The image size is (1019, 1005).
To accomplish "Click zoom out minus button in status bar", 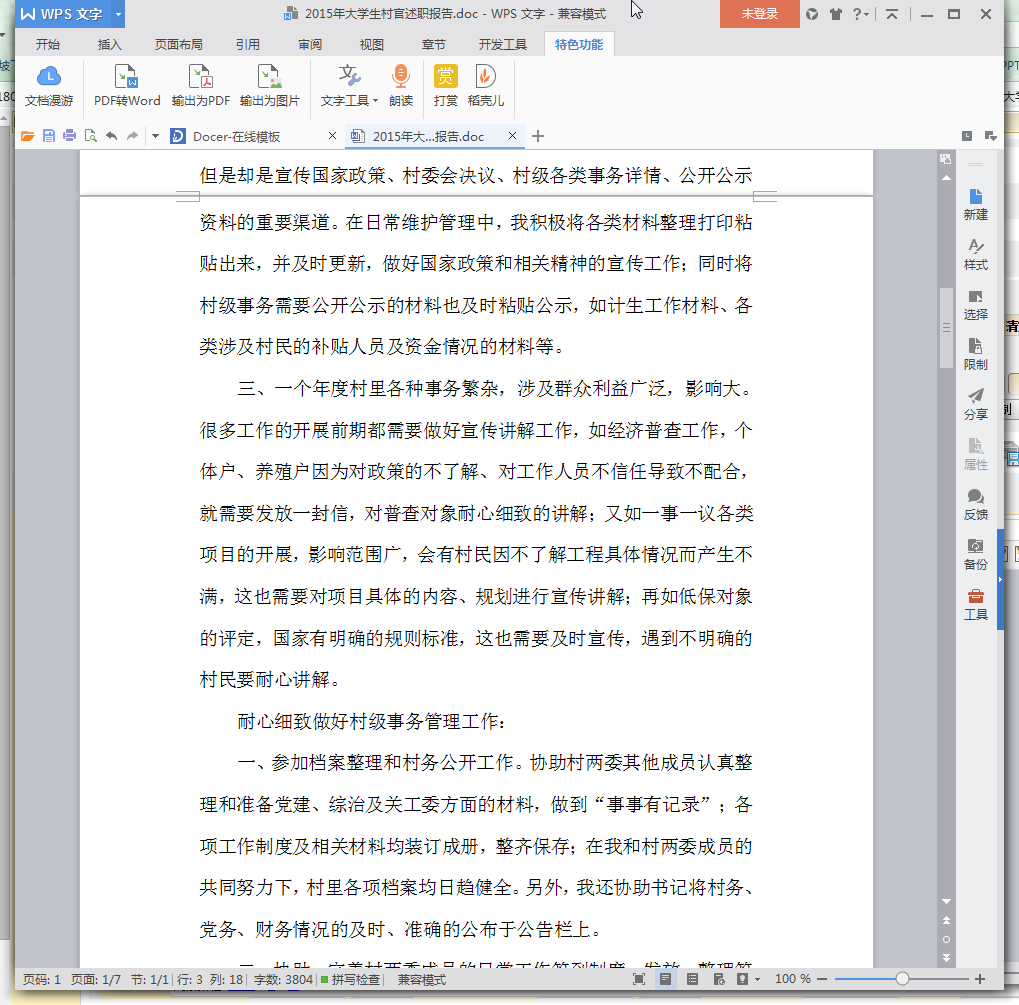I will (x=822, y=979).
